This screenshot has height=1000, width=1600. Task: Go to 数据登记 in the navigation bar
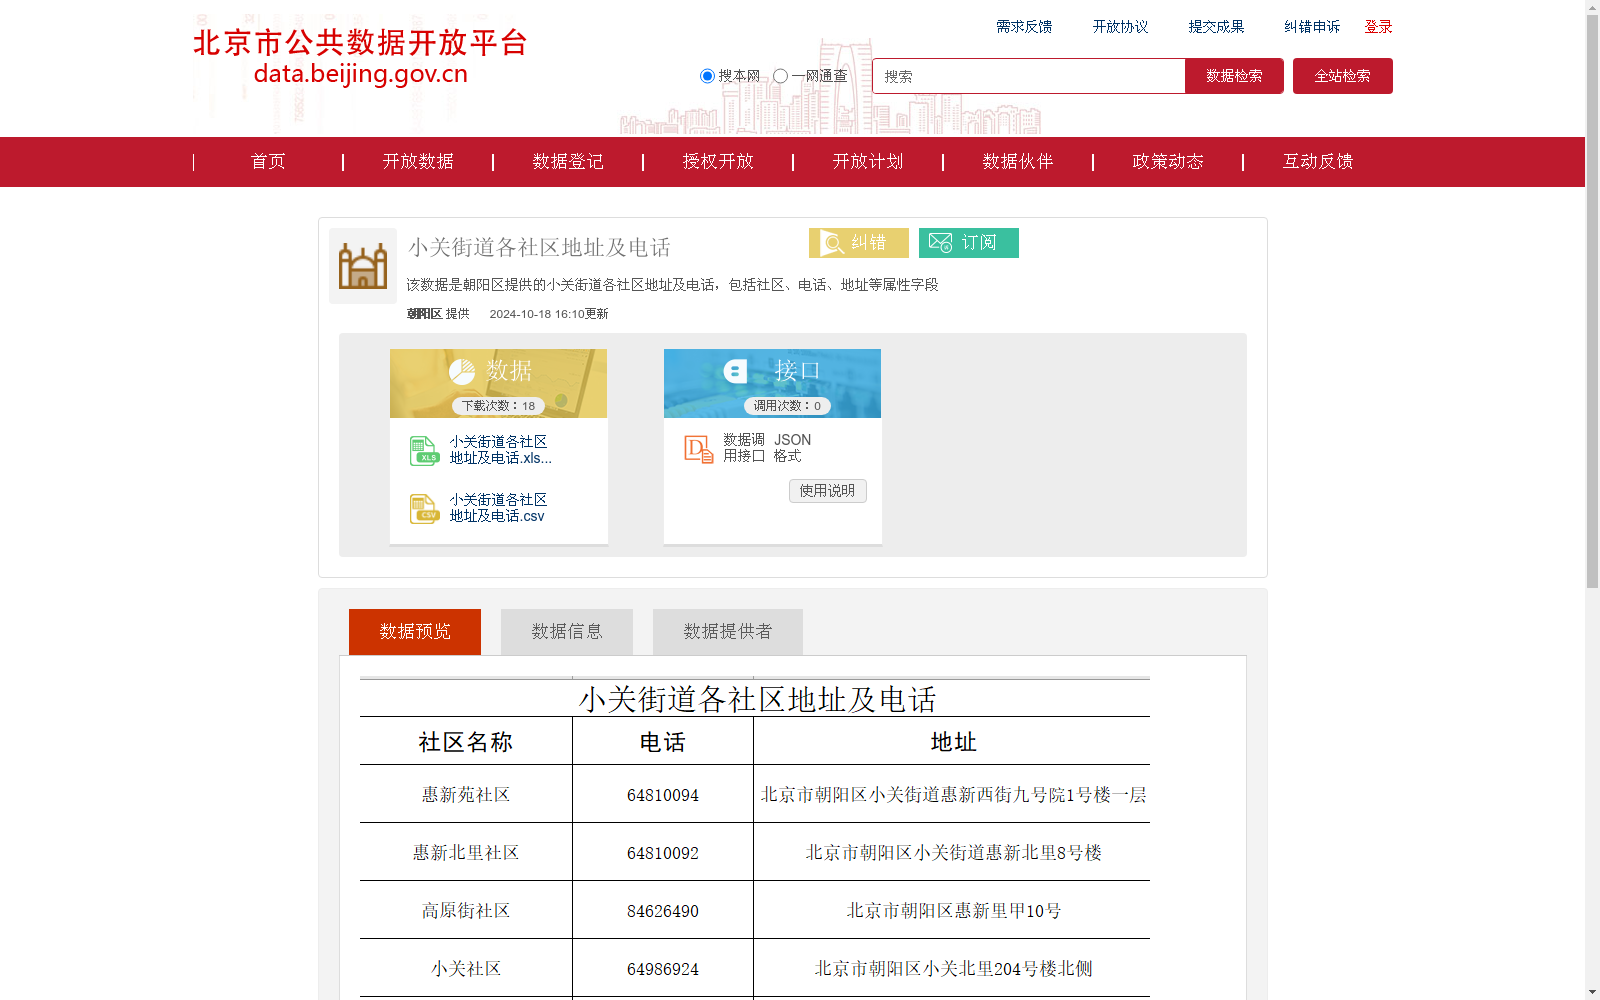[x=568, y=162]
